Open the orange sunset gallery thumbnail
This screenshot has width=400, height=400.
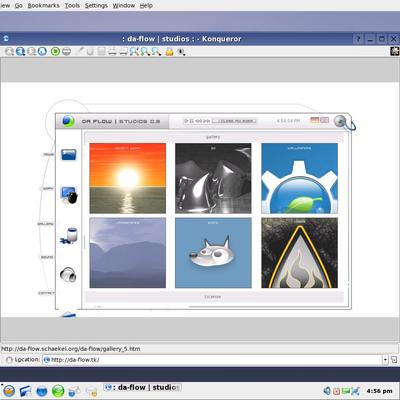click(x=128, y=178)
